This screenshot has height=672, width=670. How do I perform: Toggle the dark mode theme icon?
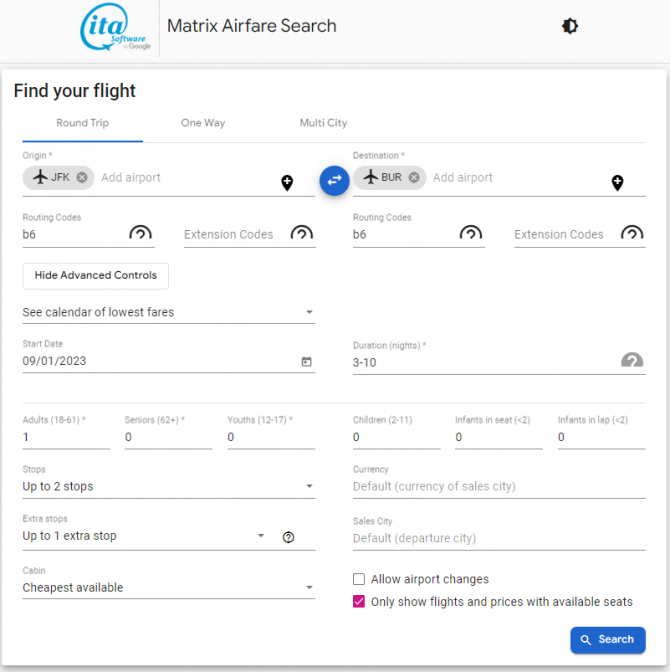click(x=570, y=27)
